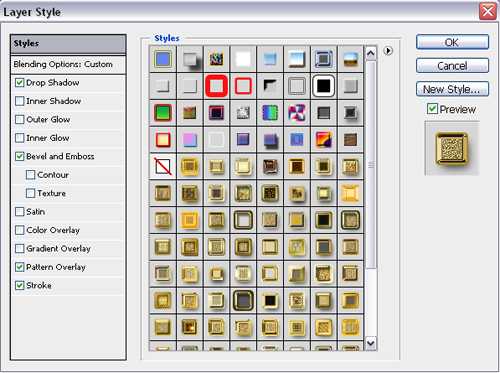Screen dimensions: 500x373
Task: Select the gray square with heavy drop shadow style
Action: [x=189, y=59]
